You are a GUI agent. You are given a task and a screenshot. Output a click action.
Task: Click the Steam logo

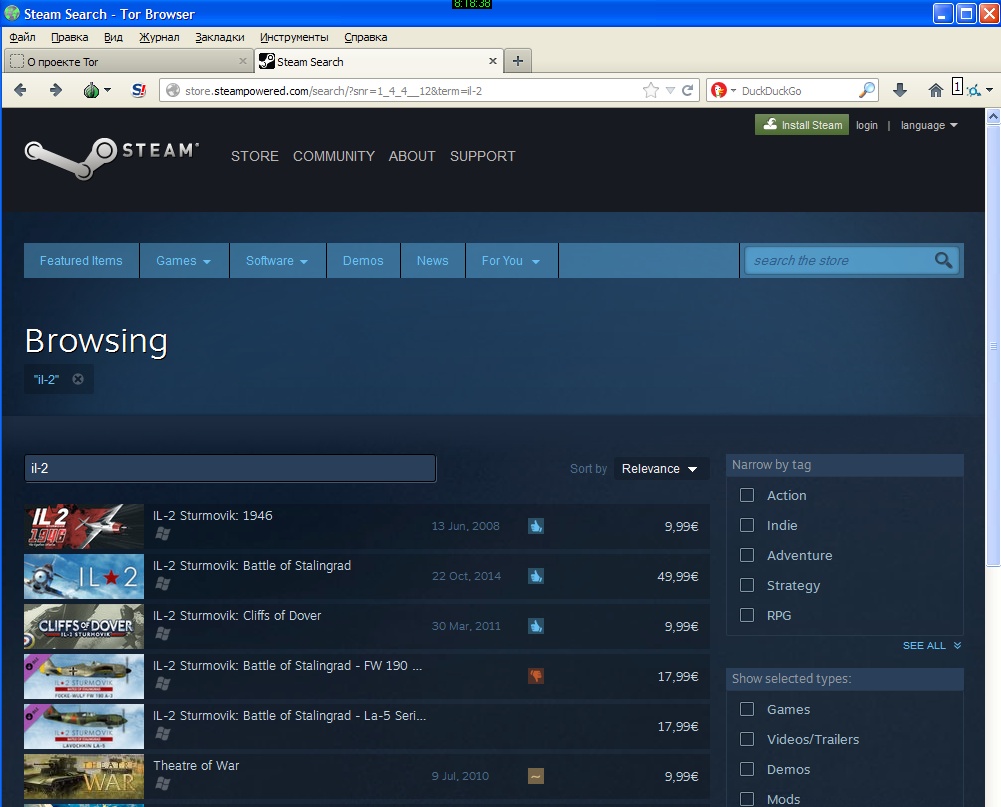point(112,158)
